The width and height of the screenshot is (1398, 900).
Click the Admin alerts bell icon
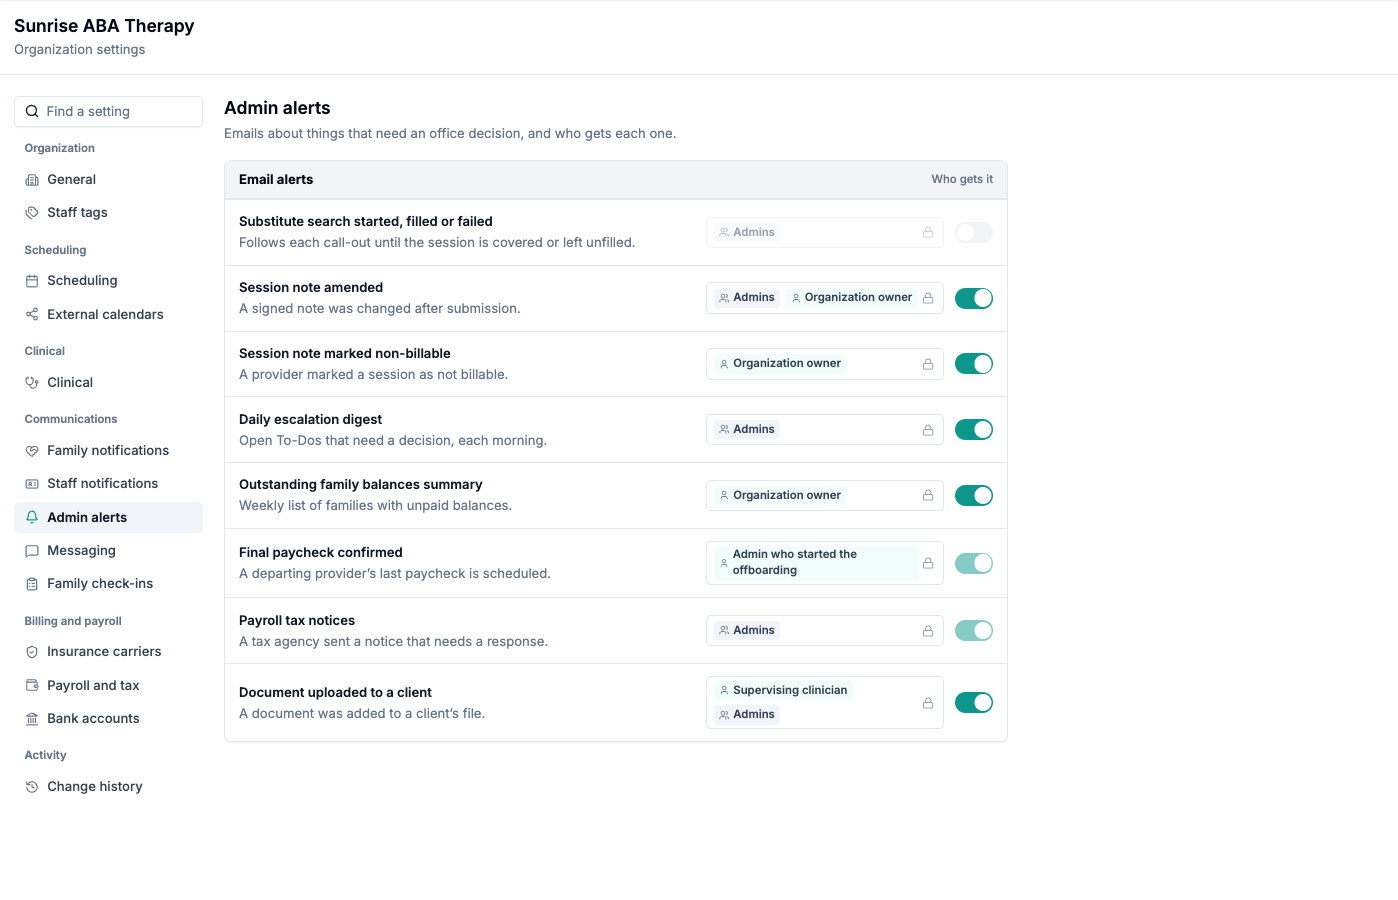point(32,518)
